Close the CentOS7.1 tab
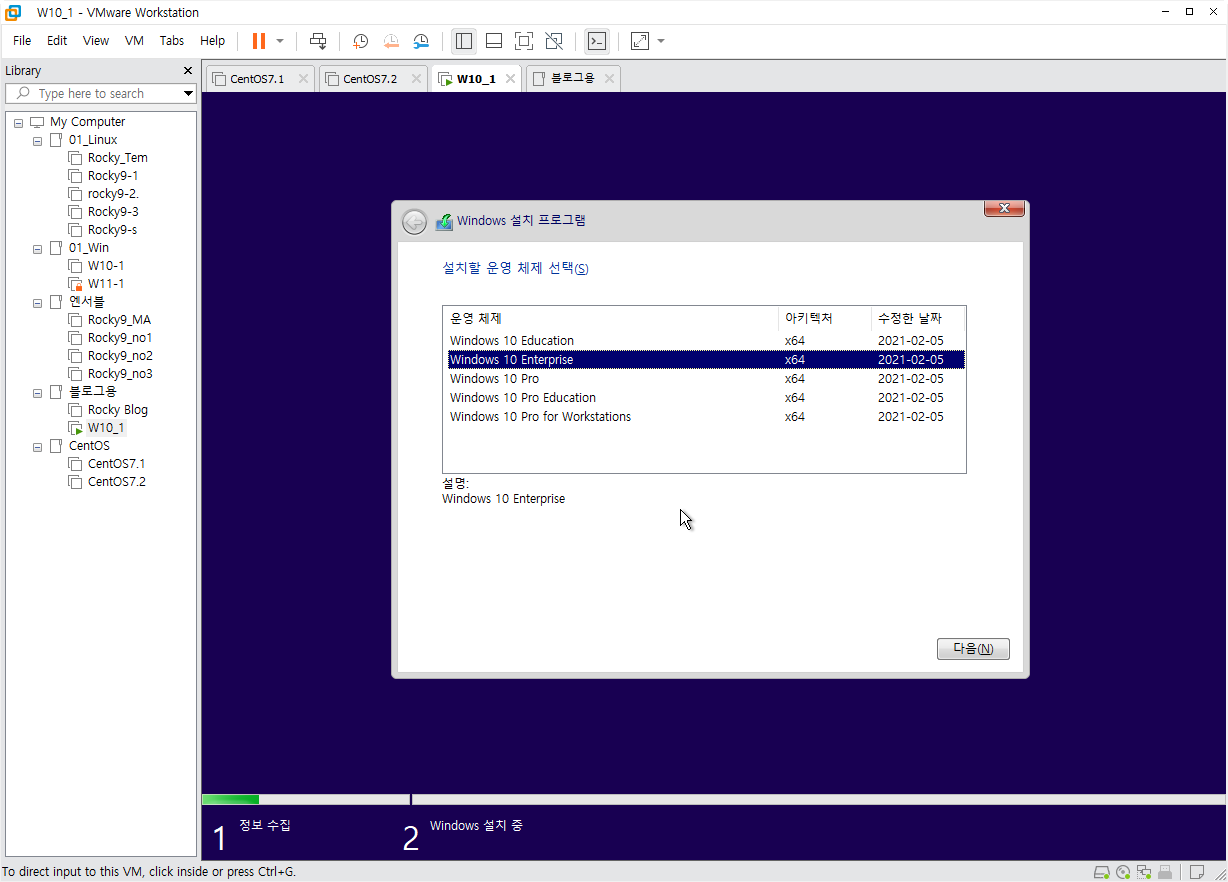 (x=303, y=79)
